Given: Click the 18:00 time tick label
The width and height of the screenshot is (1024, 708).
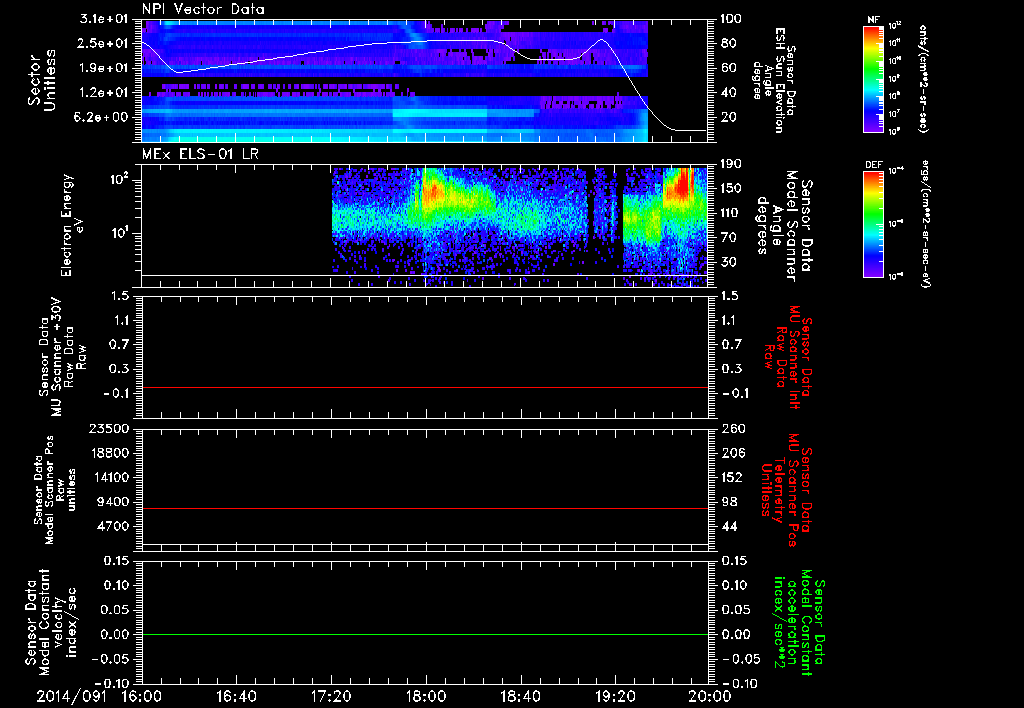Looking at the screenshot, I should click(426, 696).
